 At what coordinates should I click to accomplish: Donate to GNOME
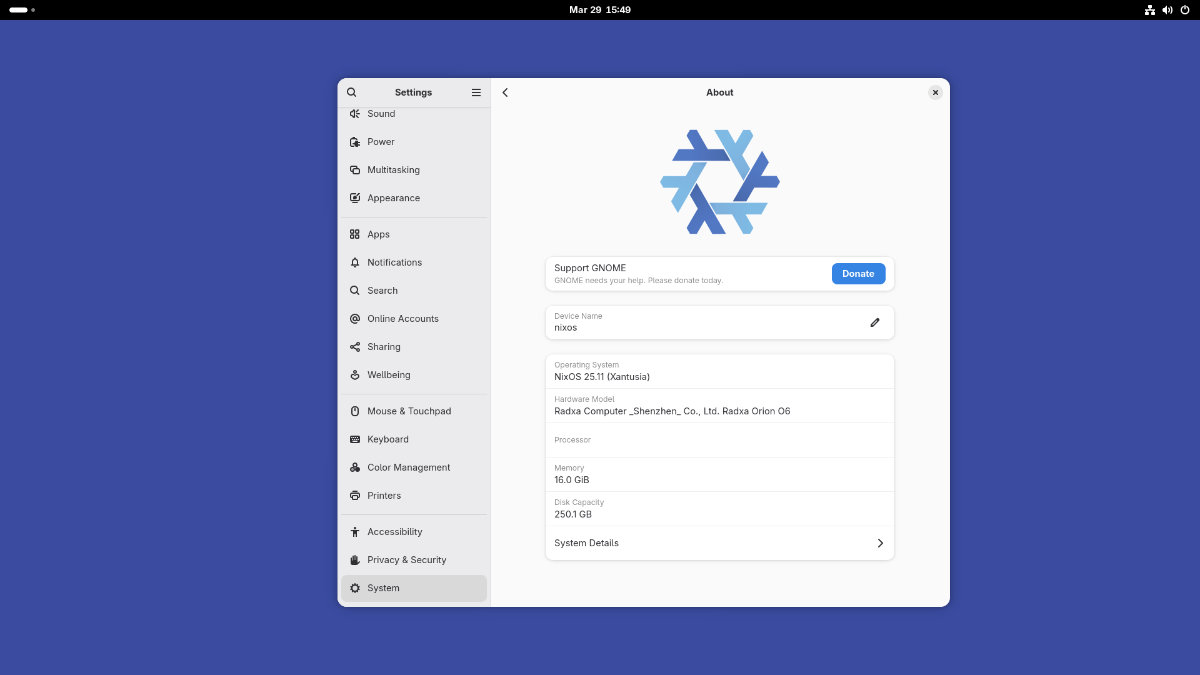(x=858, y=274)
